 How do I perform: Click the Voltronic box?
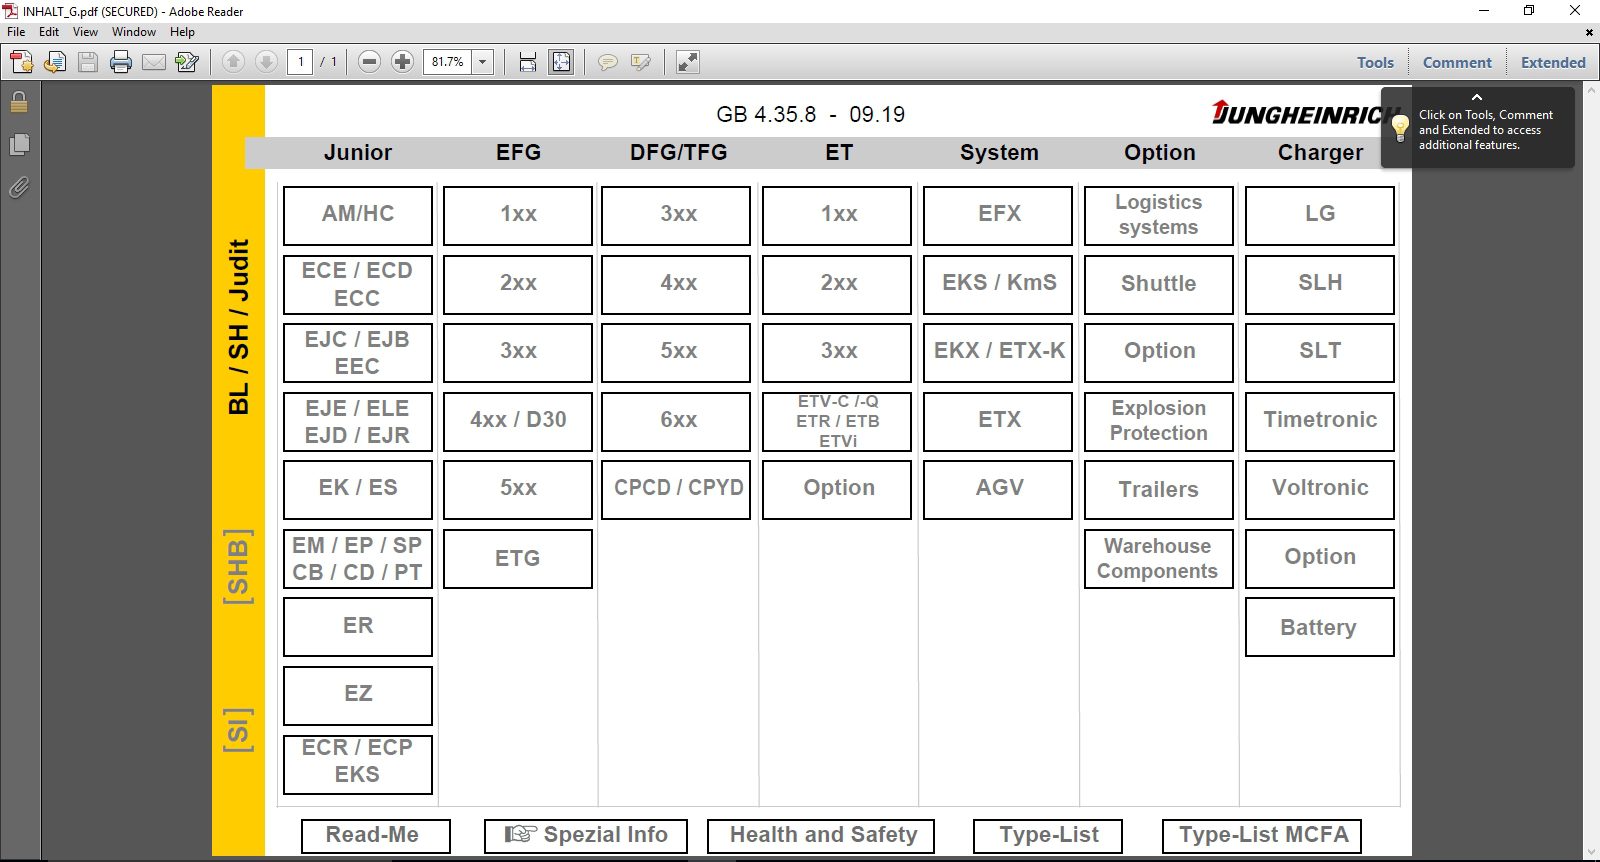click(x=1320, y=489)
